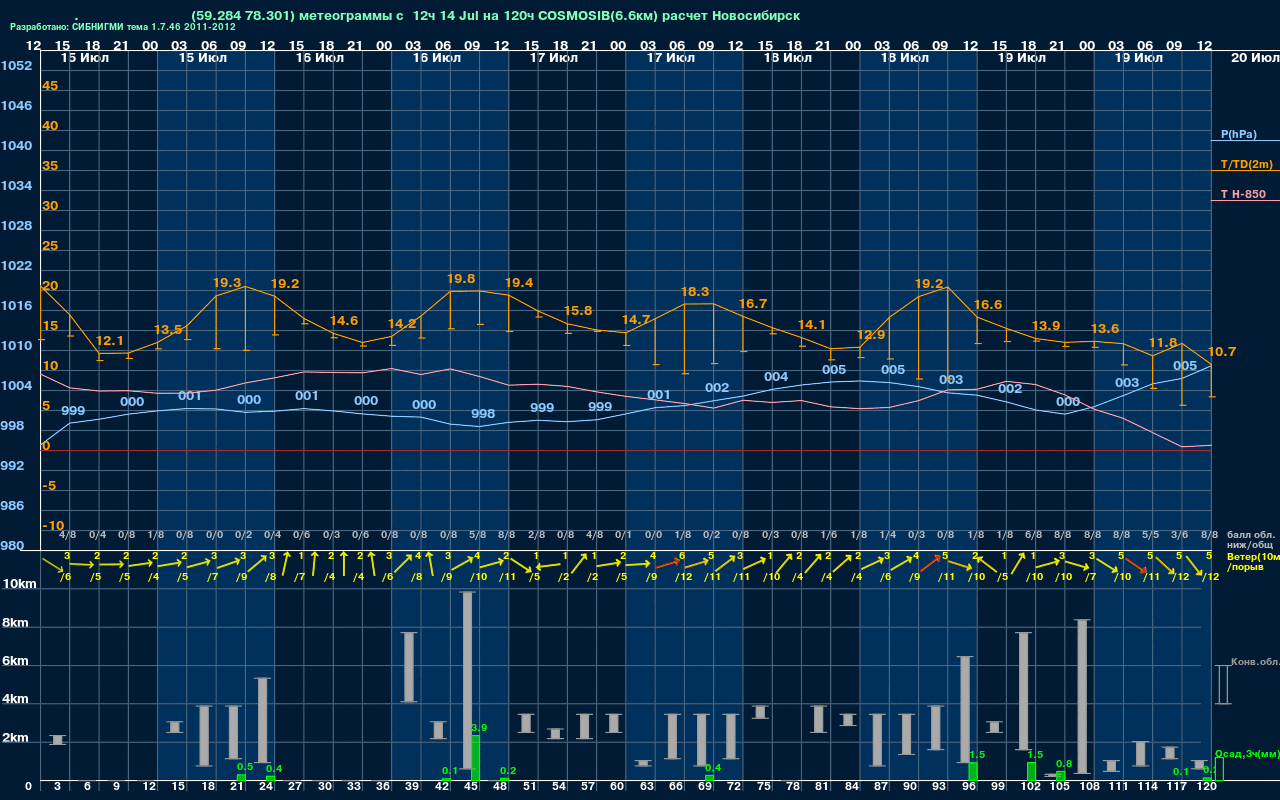Image resolution: width=1280 pixels, height=800 pixels.
Task: Click the 0.2 precipitation value label
Action: (x=508, y=771)
